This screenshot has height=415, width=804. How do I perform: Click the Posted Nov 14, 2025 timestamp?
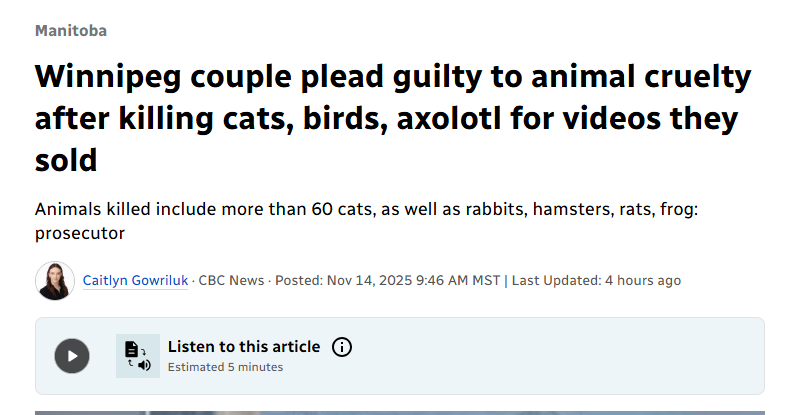coord(389,281)
